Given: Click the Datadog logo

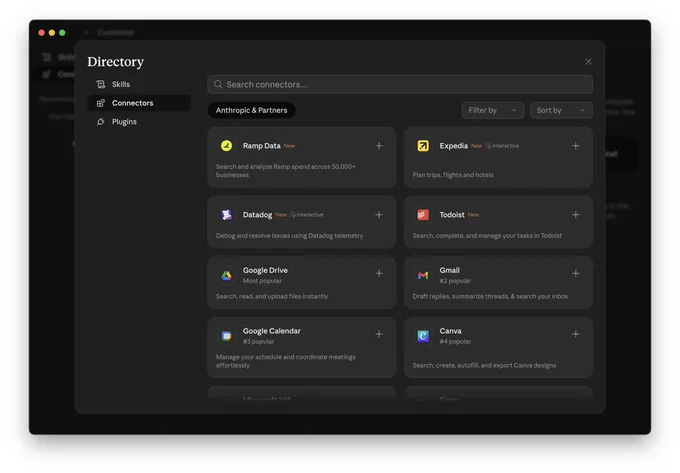Looking at the screenshot, I should [x=226, y=215].
